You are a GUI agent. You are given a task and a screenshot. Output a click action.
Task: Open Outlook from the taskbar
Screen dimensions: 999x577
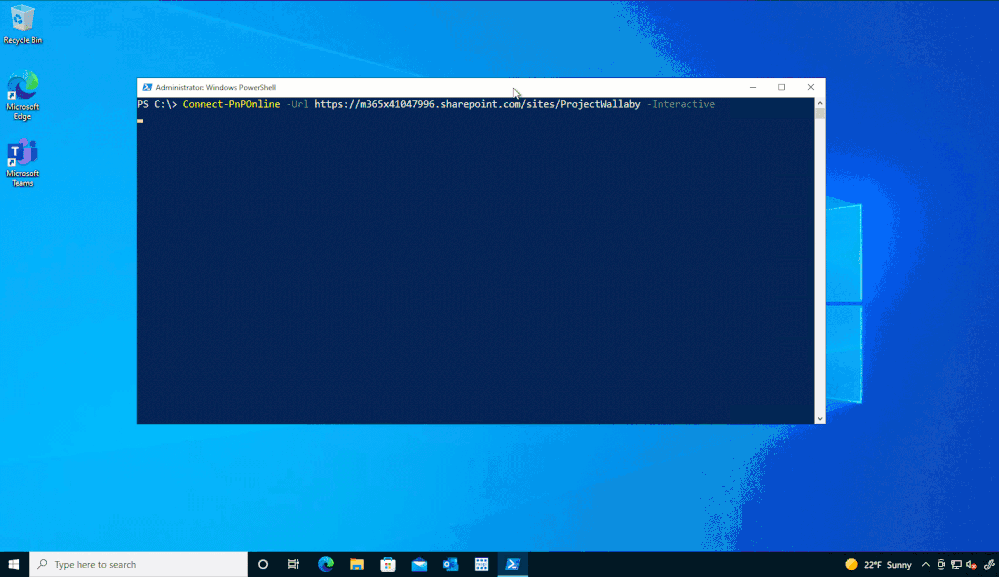[x=450, y=564]
